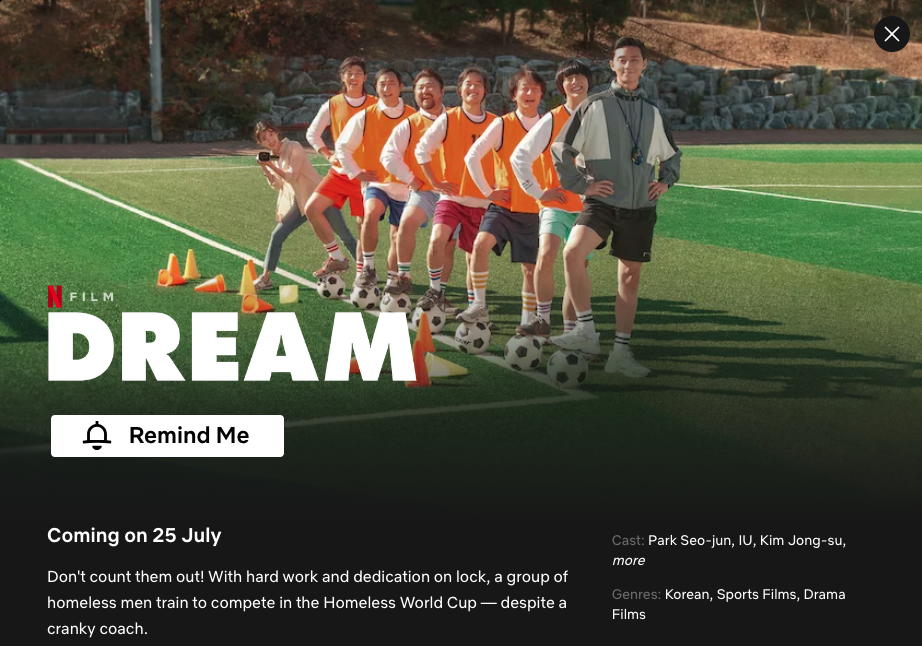The image size is (922, 646).
Task: Expand the cast list via 'more'
Action: 629,560
